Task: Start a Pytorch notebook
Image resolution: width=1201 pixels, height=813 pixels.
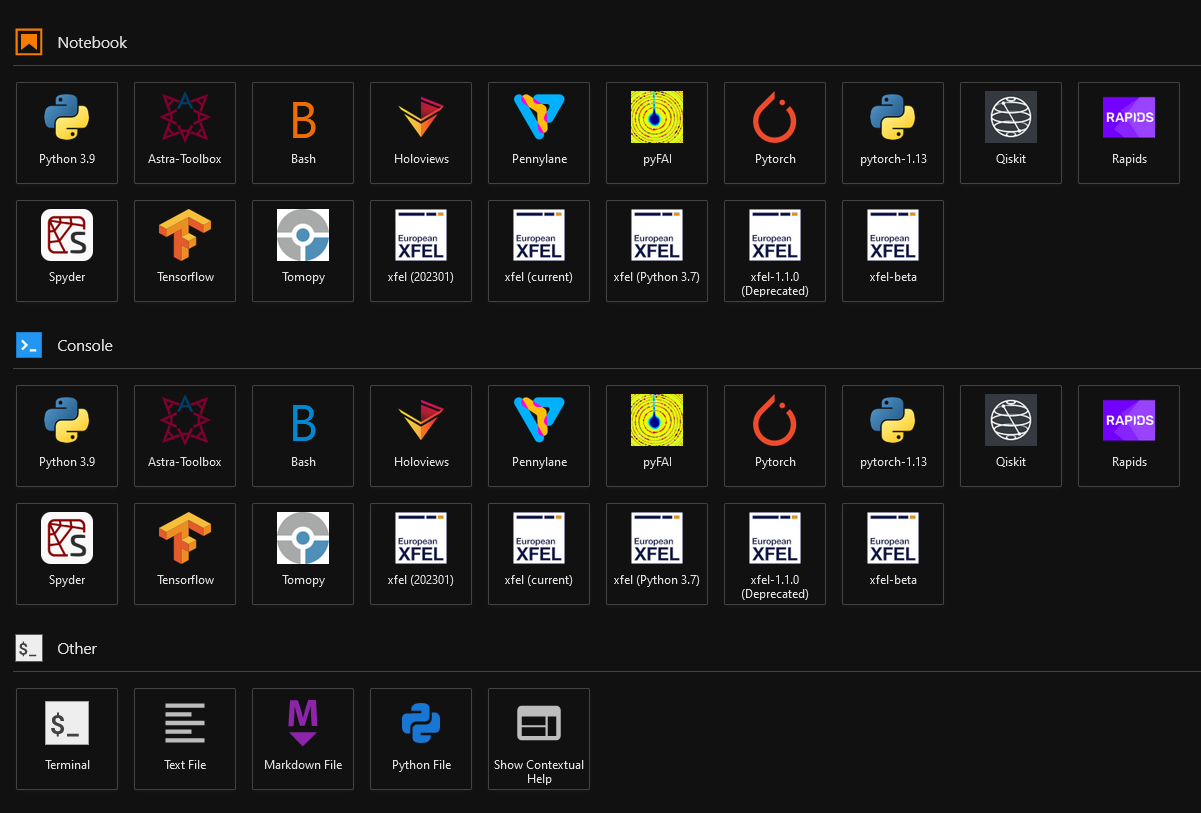Action: [775, 132]
